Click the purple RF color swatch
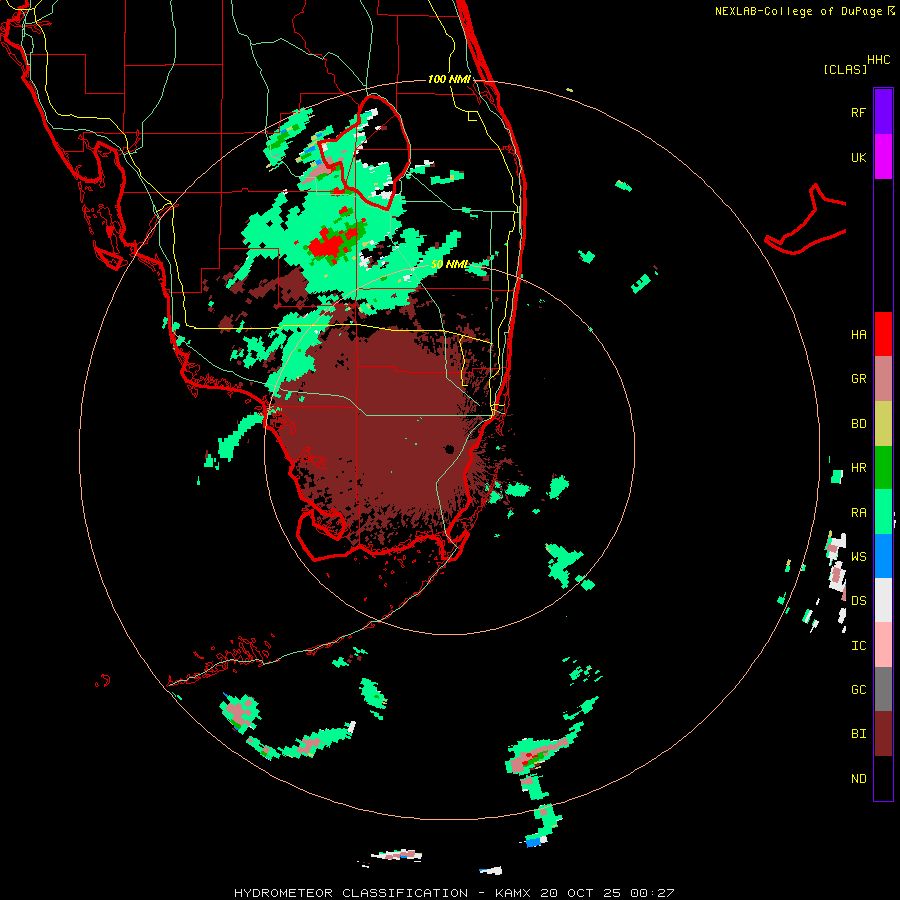The image size is (900, 900). point(883,112)
